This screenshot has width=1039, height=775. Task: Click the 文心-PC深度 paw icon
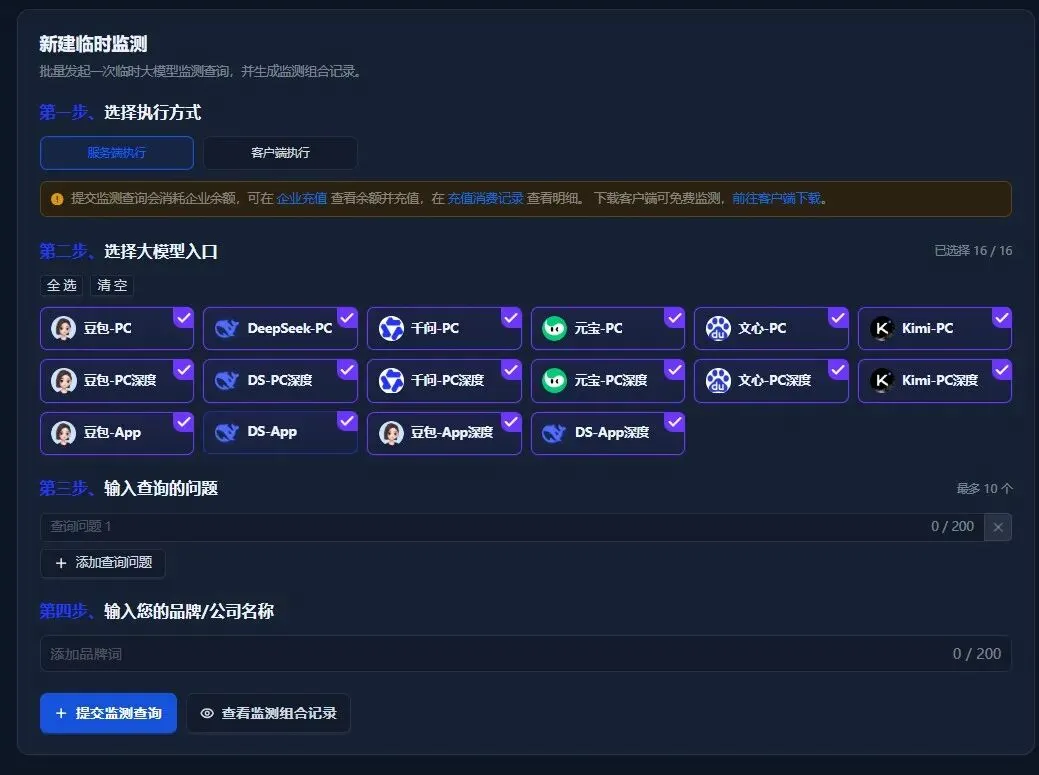(718, 380)
